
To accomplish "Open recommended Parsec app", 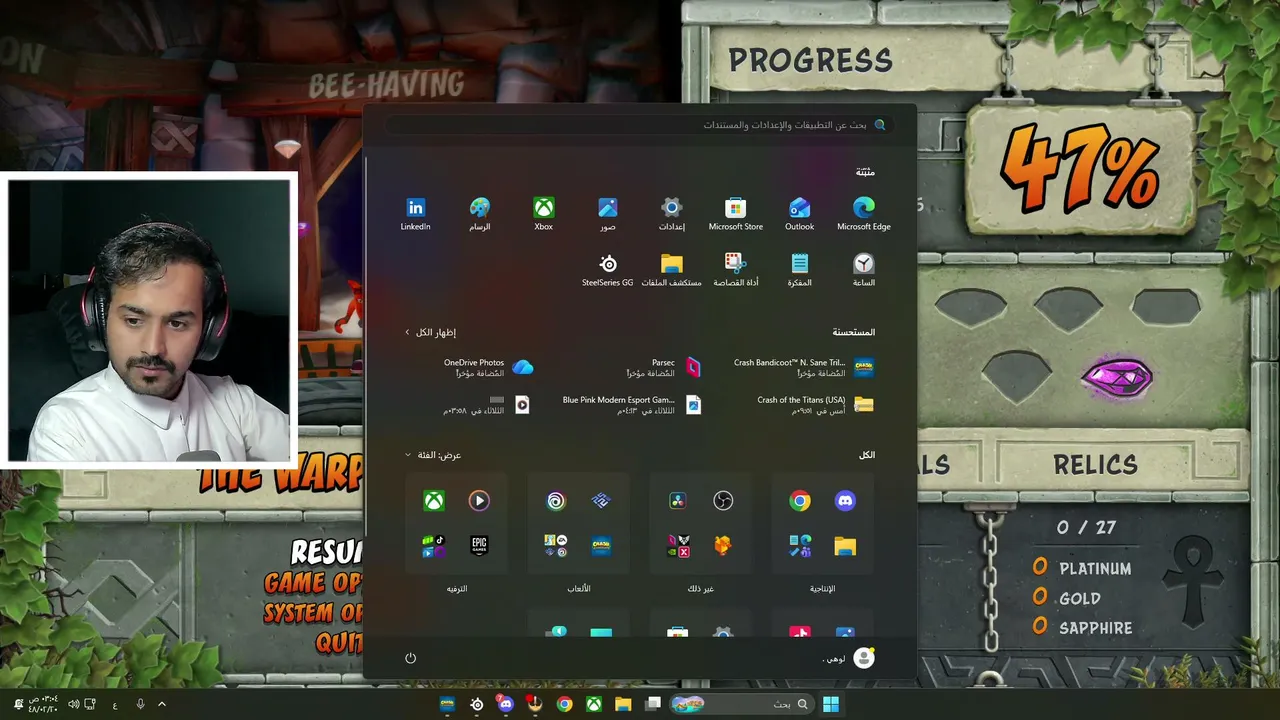I will tap(663, 368).
